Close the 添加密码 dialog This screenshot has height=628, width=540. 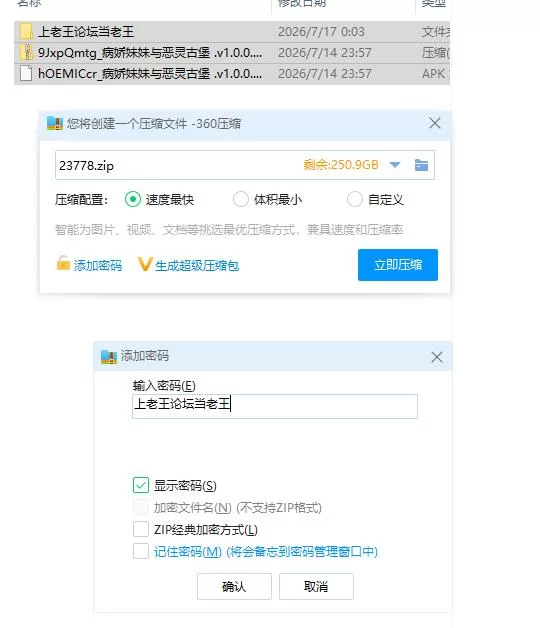437,357
